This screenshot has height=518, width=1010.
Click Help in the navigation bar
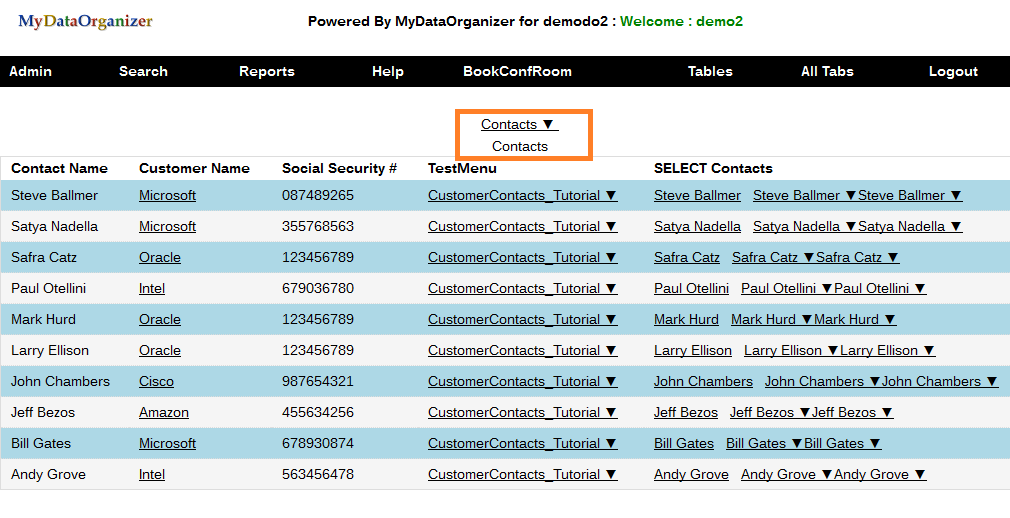pos(387,71)
